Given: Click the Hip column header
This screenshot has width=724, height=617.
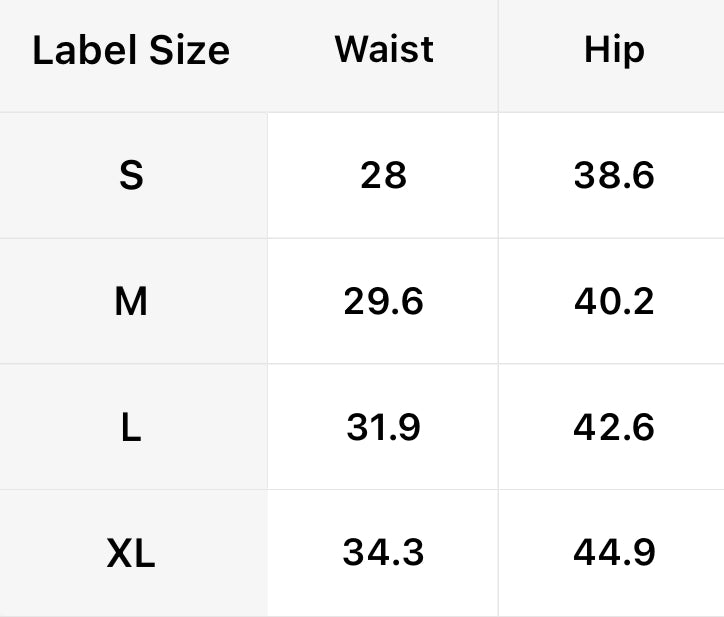Looking at the screenshot, I should click(x=613, y=50).
